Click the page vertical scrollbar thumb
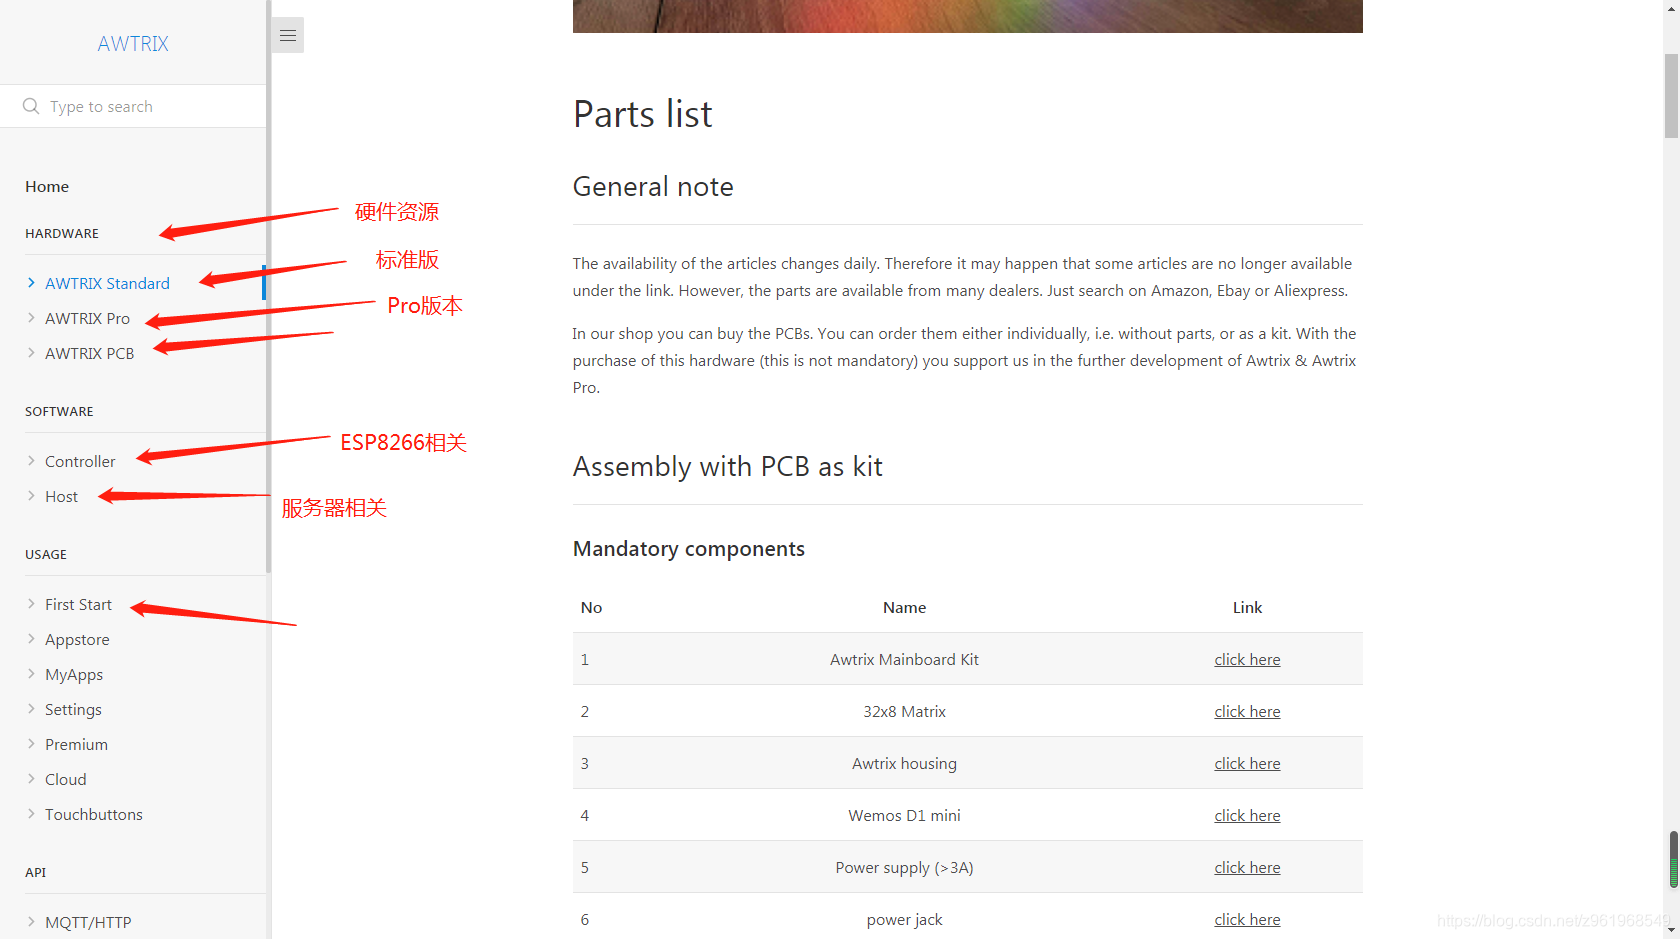 pos(1671,97)
